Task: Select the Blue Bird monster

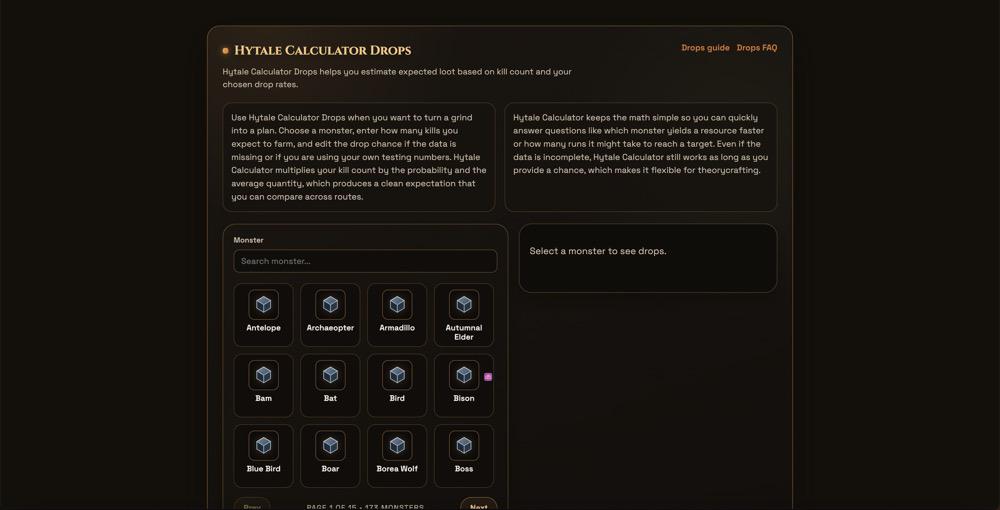Action: tap(263, 456)
